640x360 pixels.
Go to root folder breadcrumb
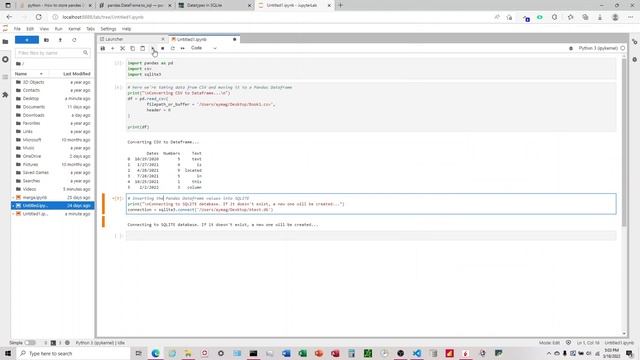(19, 64)
